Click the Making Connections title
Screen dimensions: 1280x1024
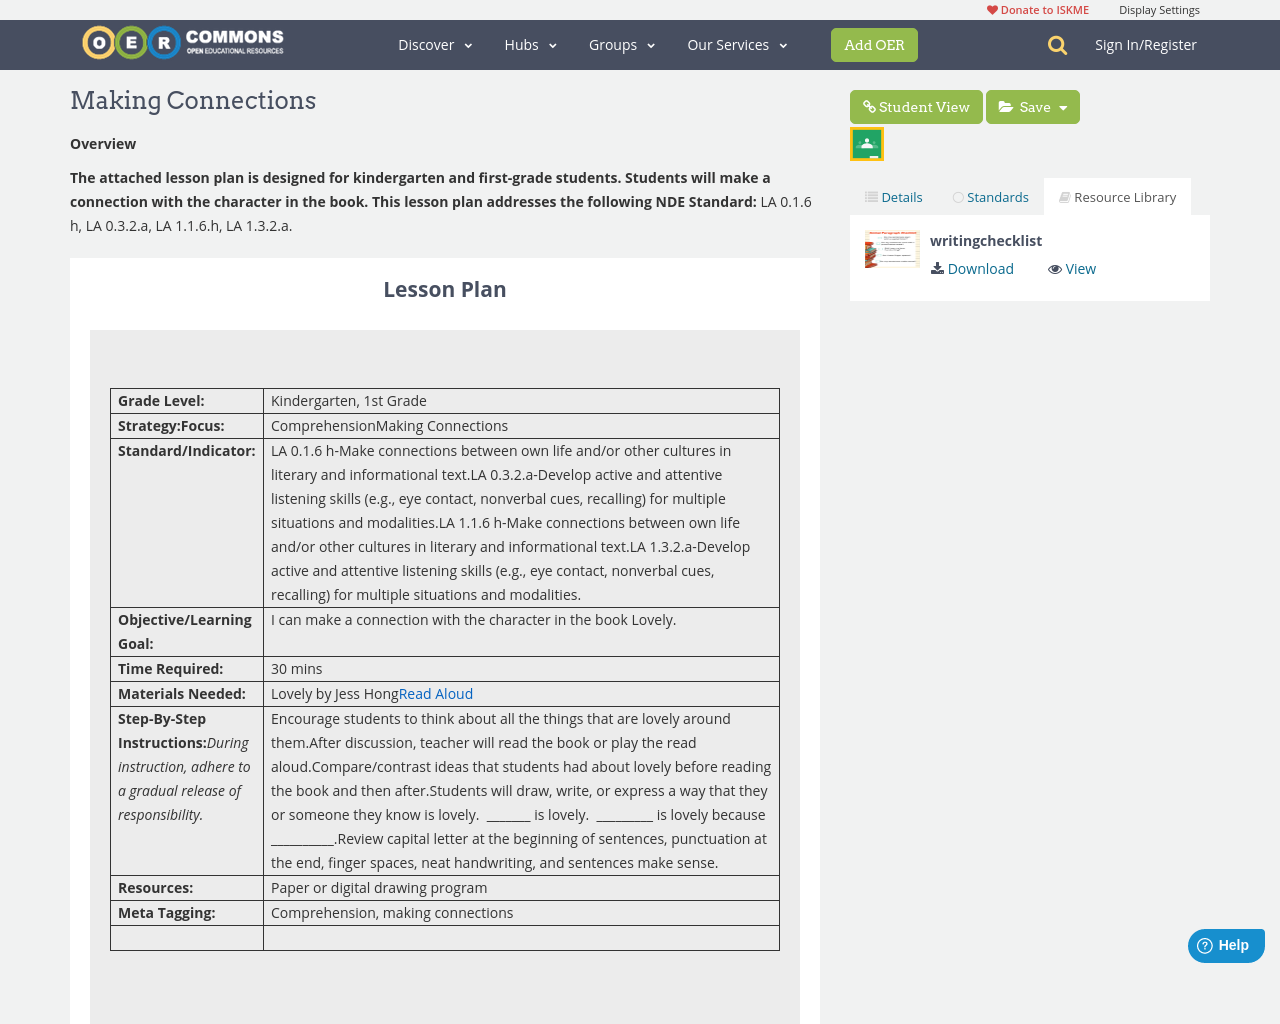pos(193,101)
